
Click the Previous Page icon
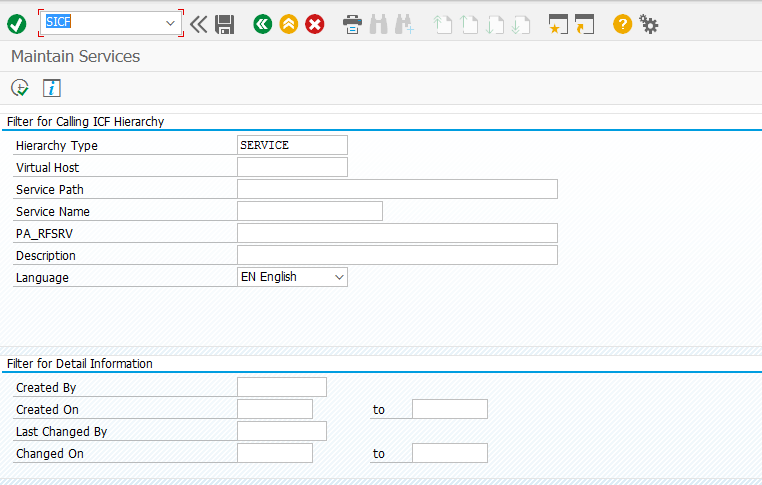(x=468, y=24)
